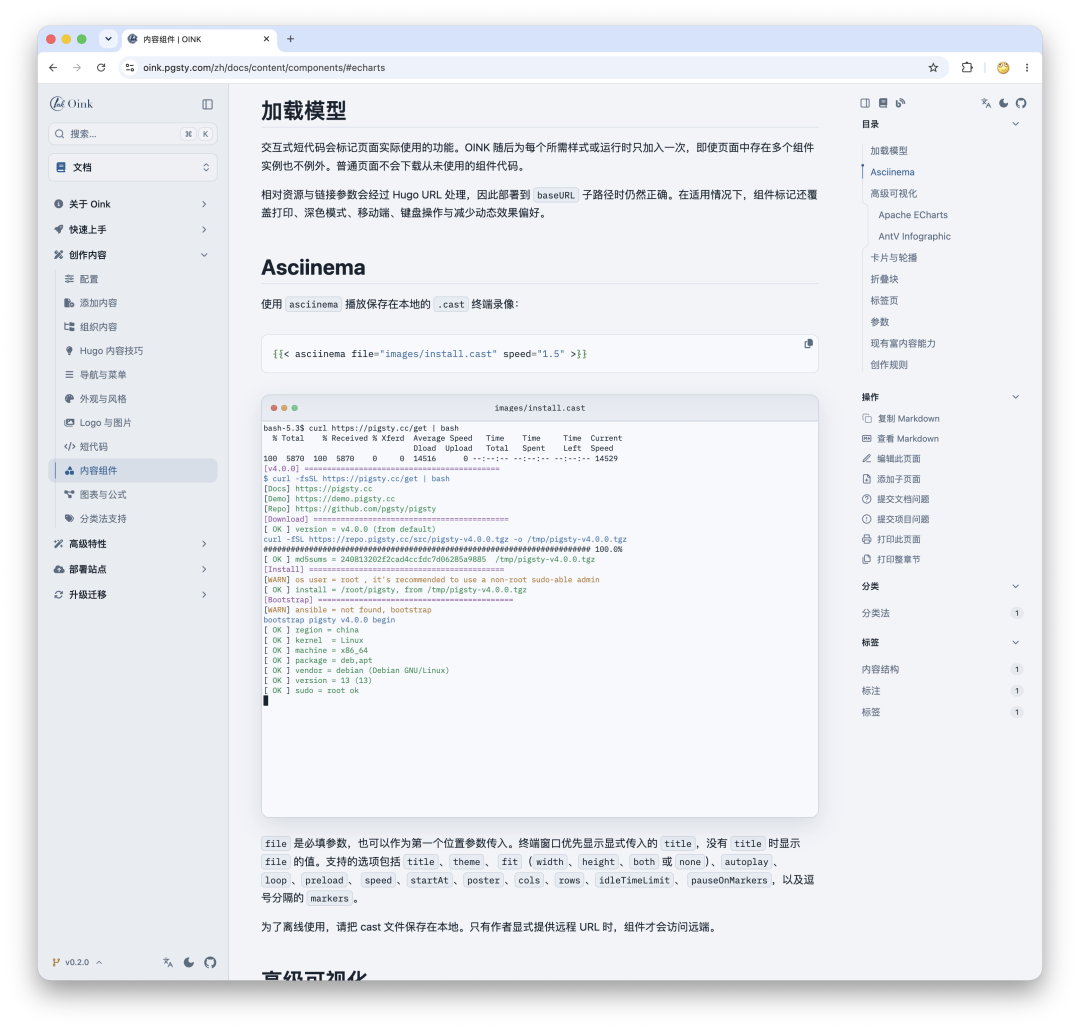Jump to Apache ECharts in contents
Screen dimensions: 1080x1030
[x=913, y=215]
